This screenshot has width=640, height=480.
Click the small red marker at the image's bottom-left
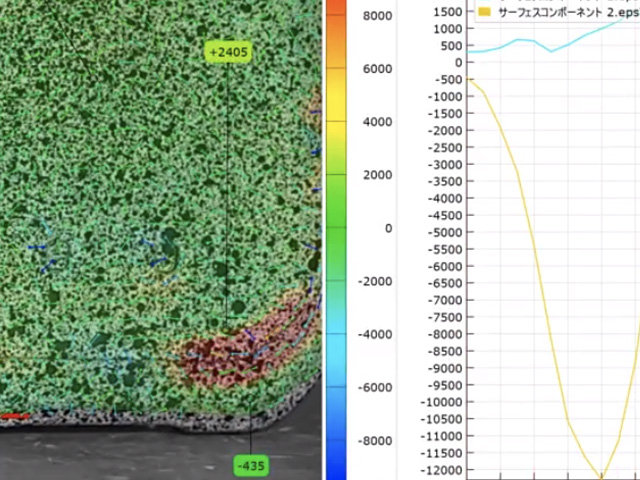point(14,416)
